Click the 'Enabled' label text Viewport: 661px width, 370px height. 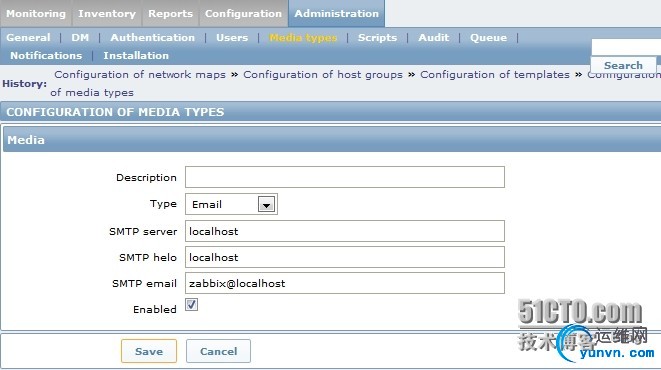click(155, 309)
